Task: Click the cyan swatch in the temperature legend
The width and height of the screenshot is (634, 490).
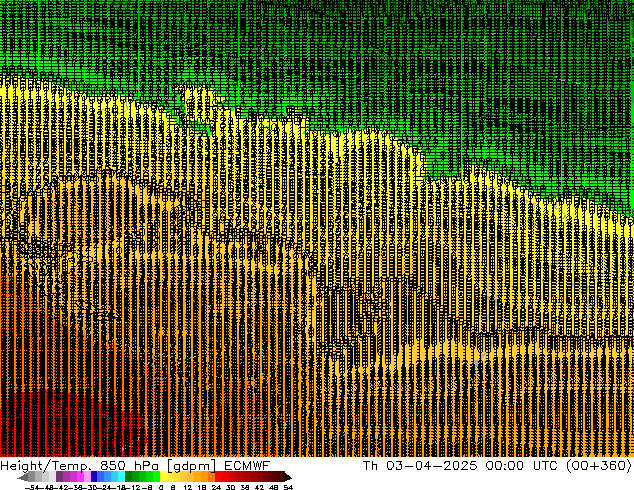Action: tap(121, 476)
